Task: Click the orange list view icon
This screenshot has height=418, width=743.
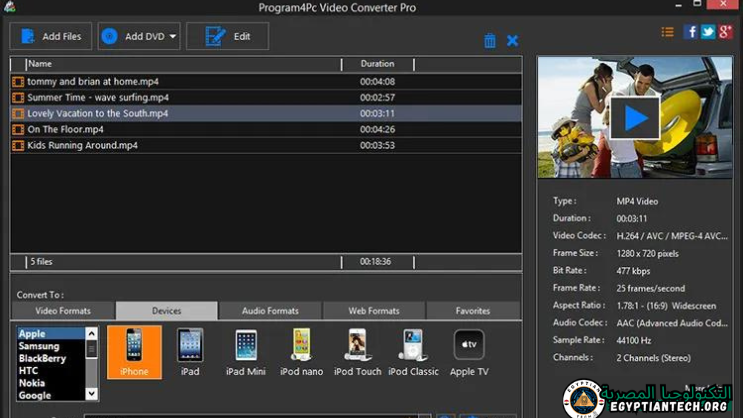Action: 667,32
